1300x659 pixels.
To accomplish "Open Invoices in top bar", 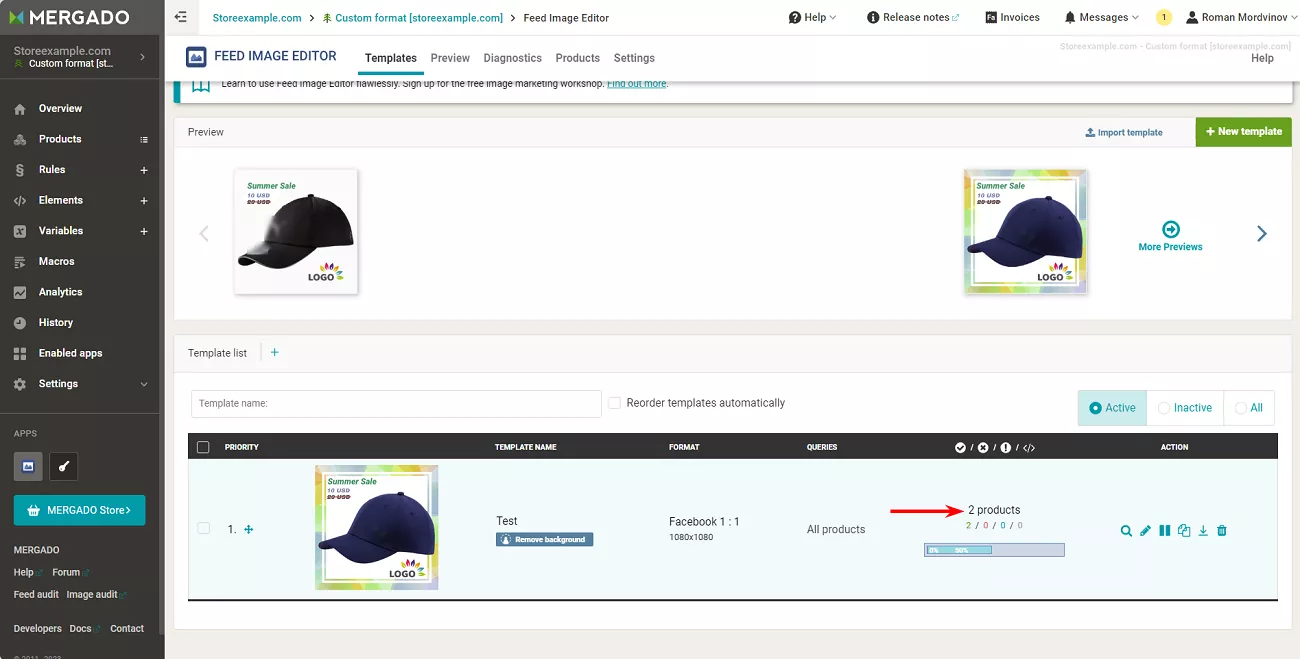I will pyautogui.click(x=1012, y=17).
